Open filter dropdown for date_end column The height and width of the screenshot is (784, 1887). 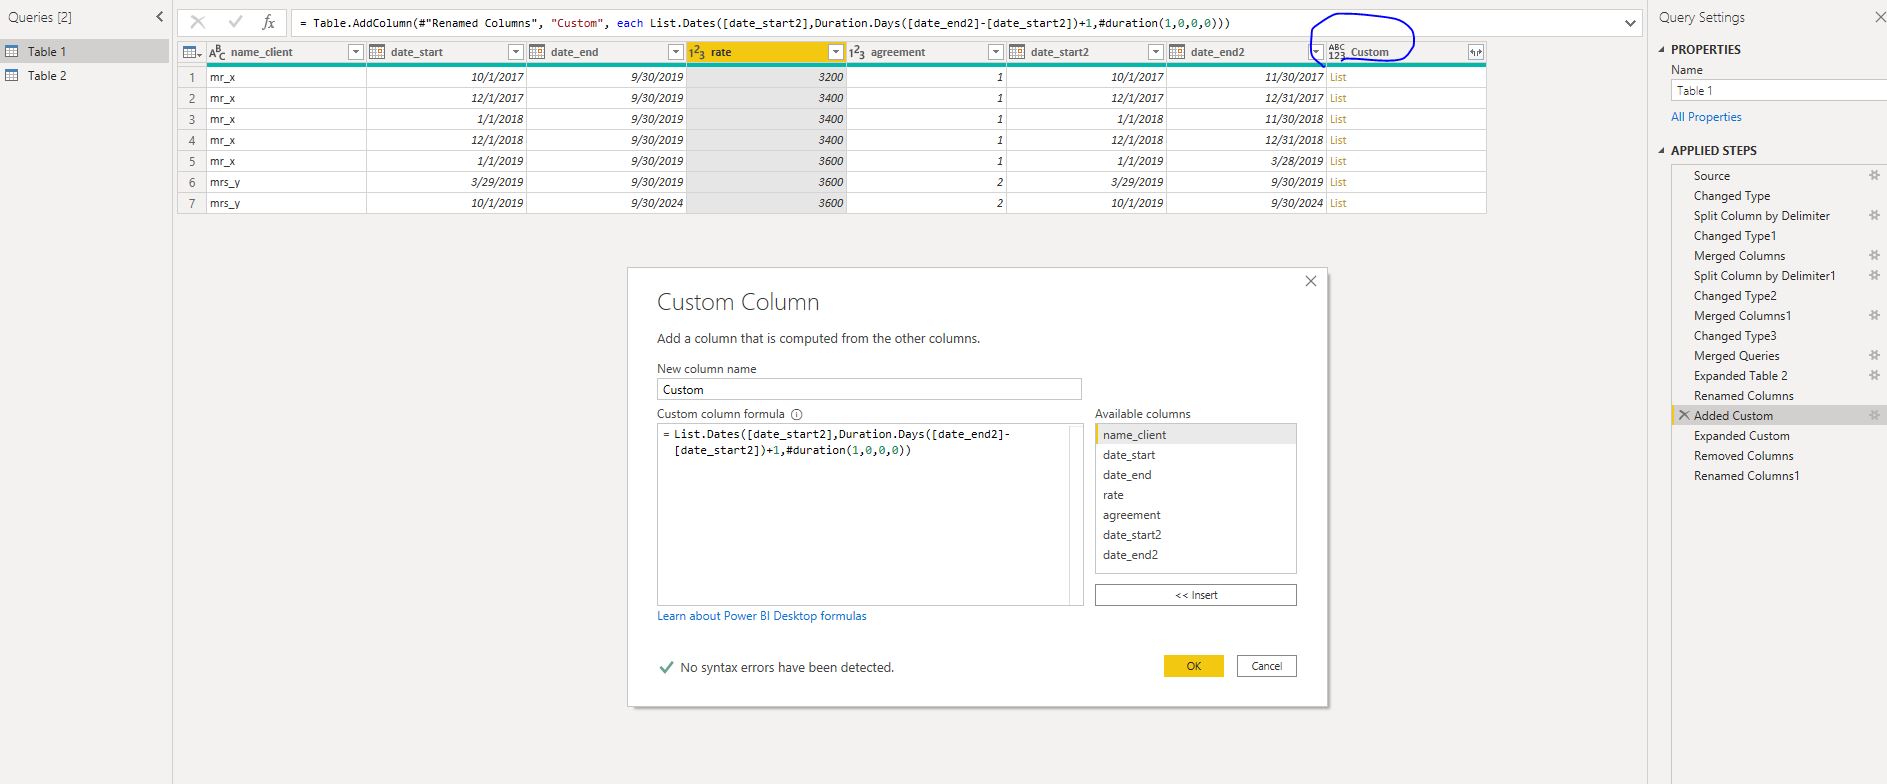click(x=675, y=52)
